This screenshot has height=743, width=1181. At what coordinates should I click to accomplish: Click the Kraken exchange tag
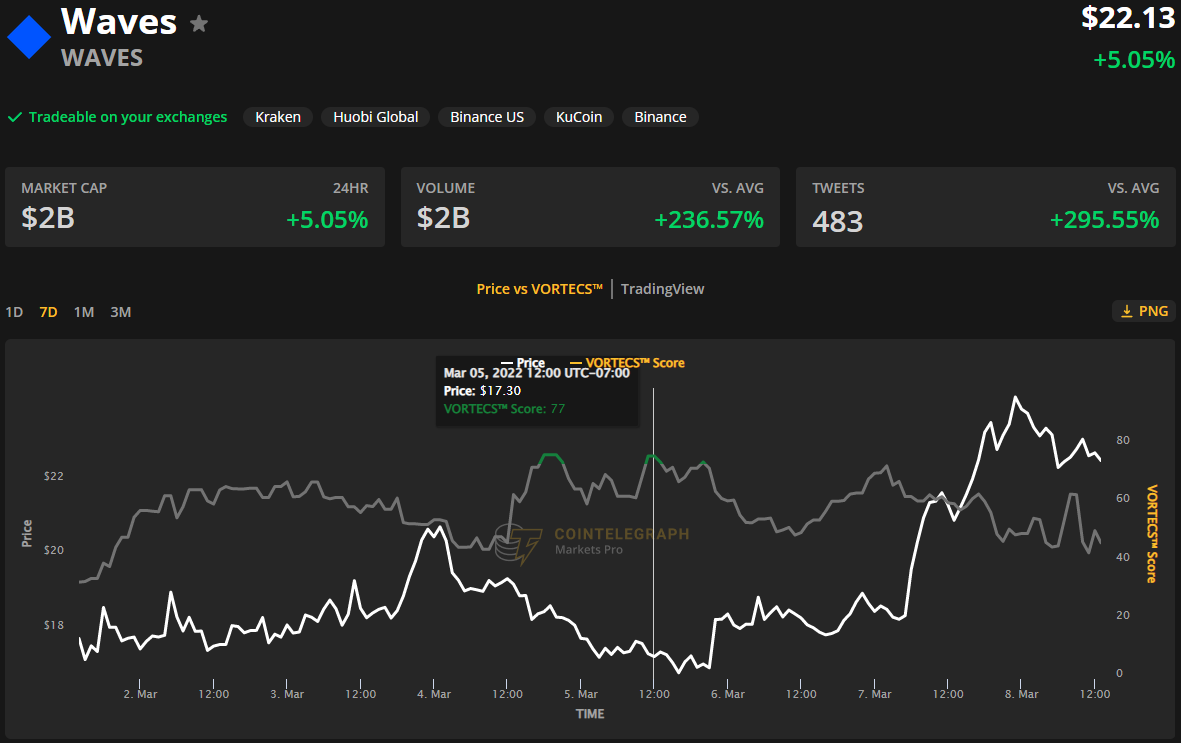[278, 117]
